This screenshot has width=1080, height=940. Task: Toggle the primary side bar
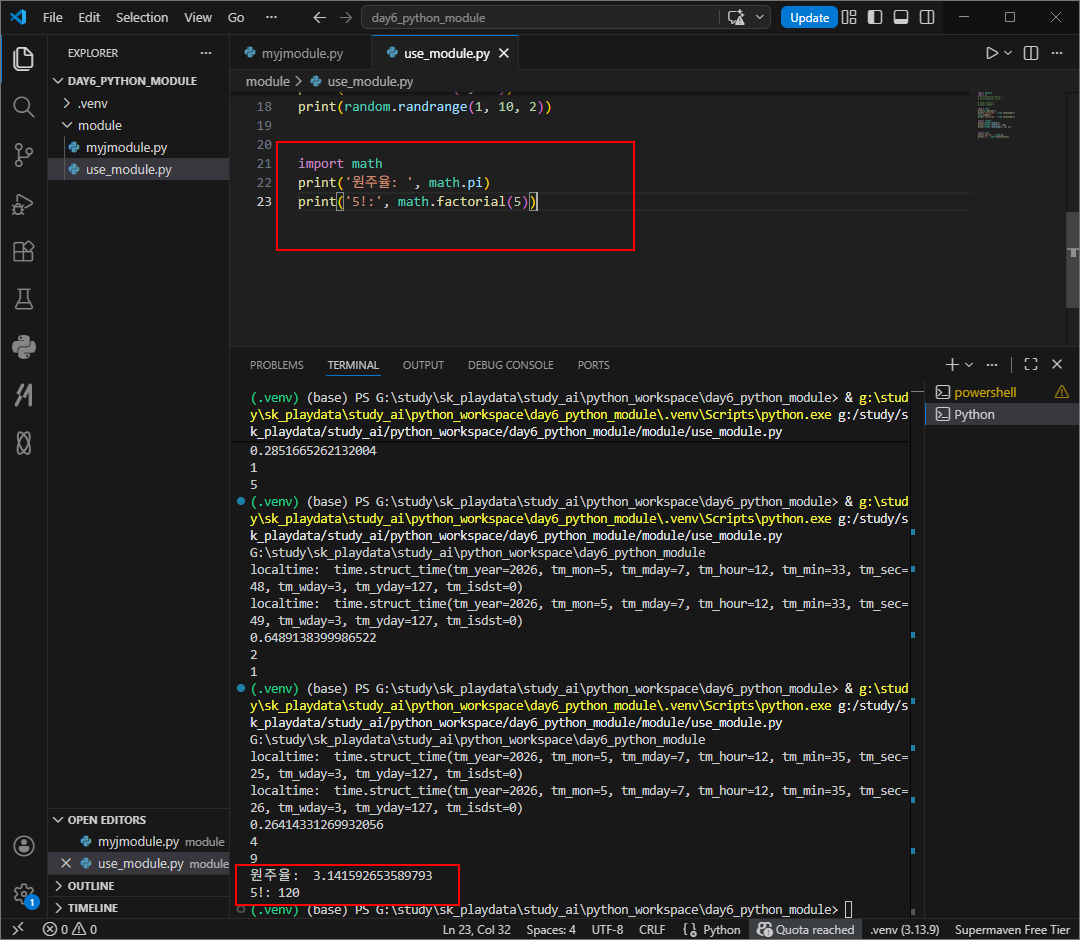point(875,17)
